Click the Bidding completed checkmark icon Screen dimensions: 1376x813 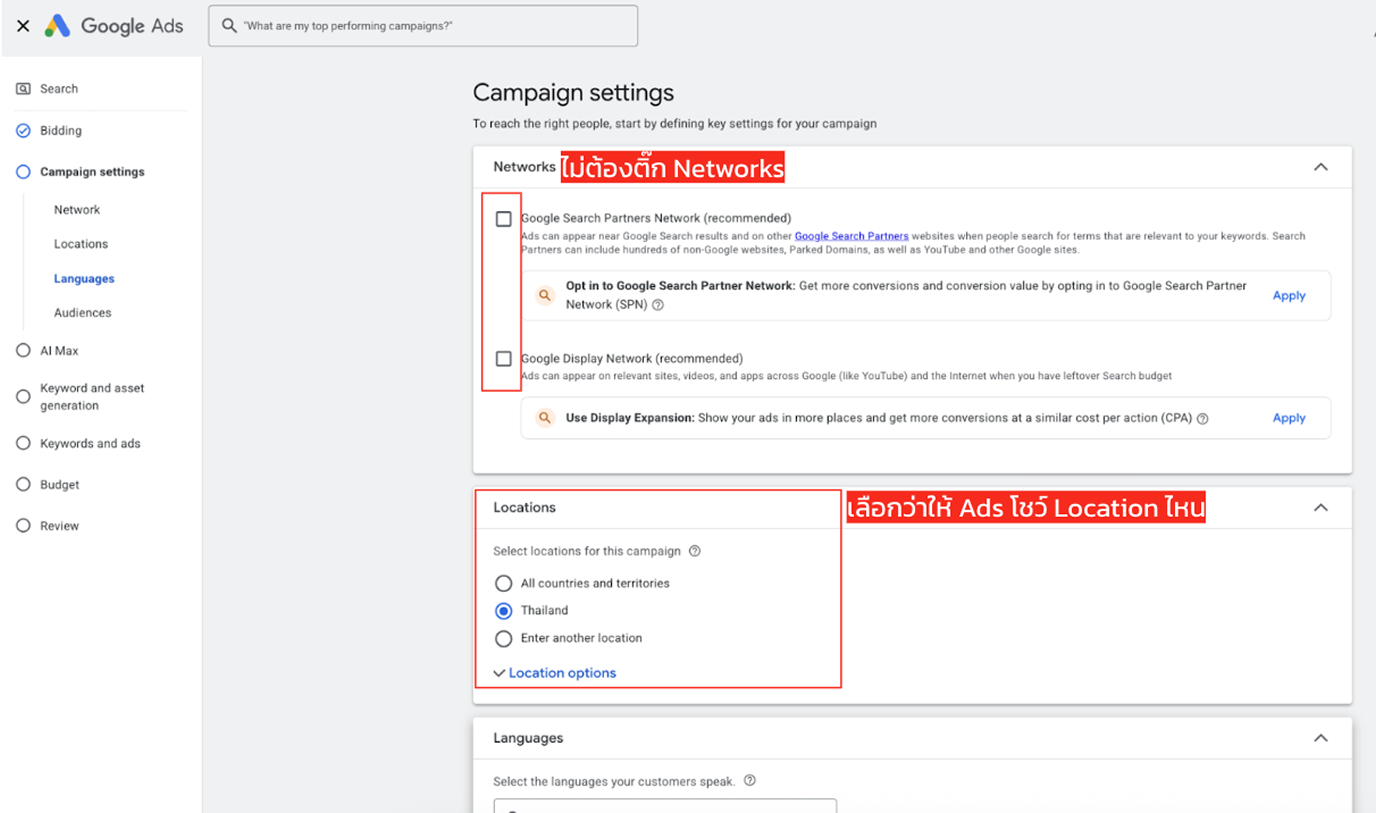[x=23, y=131]
